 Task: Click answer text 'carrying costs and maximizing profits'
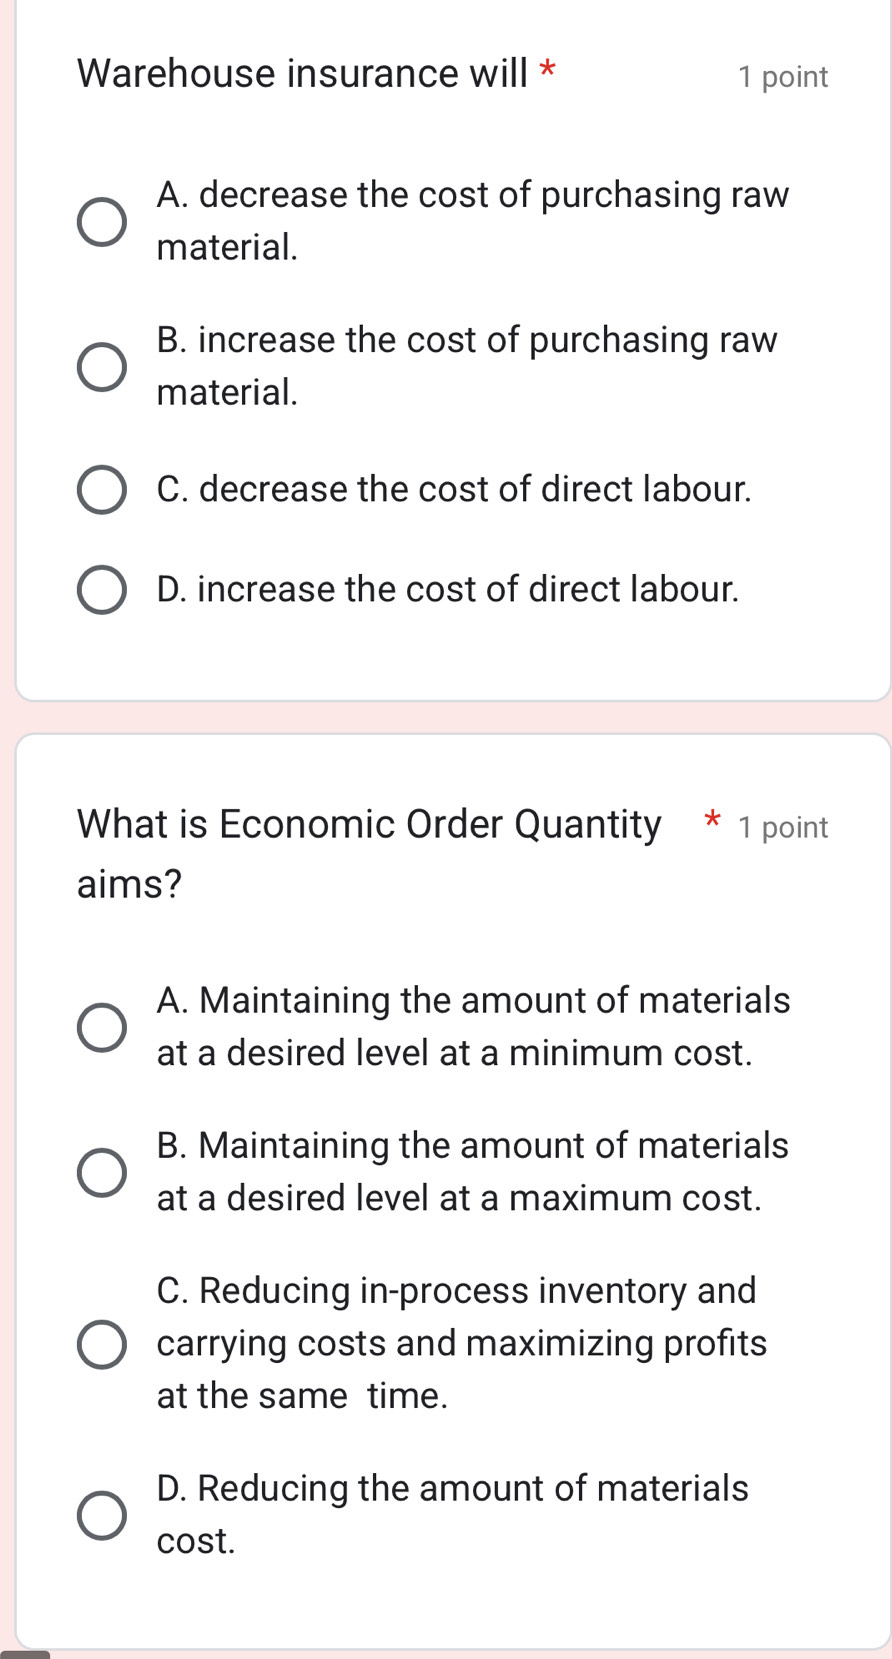[x=462, y=1343]
